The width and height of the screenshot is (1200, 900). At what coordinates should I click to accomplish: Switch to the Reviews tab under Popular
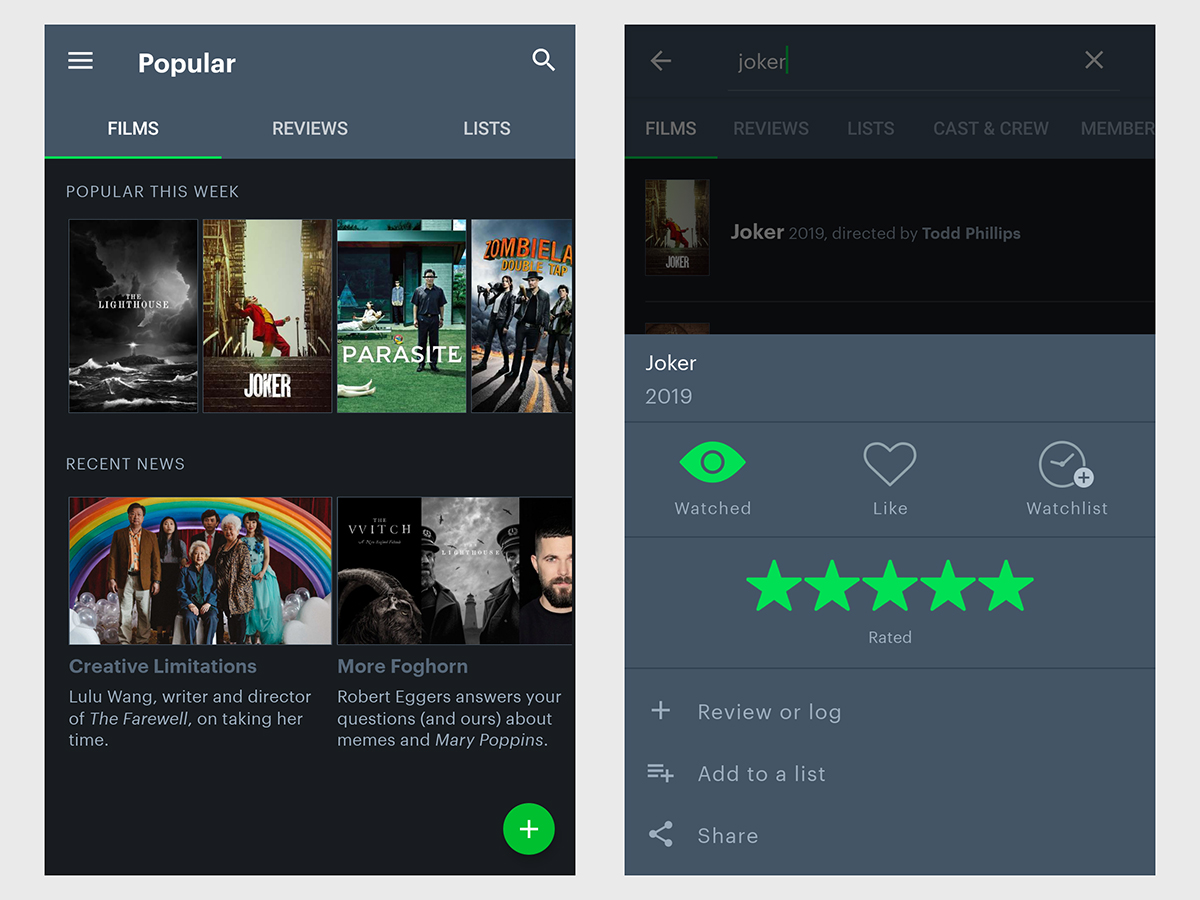(x=310, y=129)
